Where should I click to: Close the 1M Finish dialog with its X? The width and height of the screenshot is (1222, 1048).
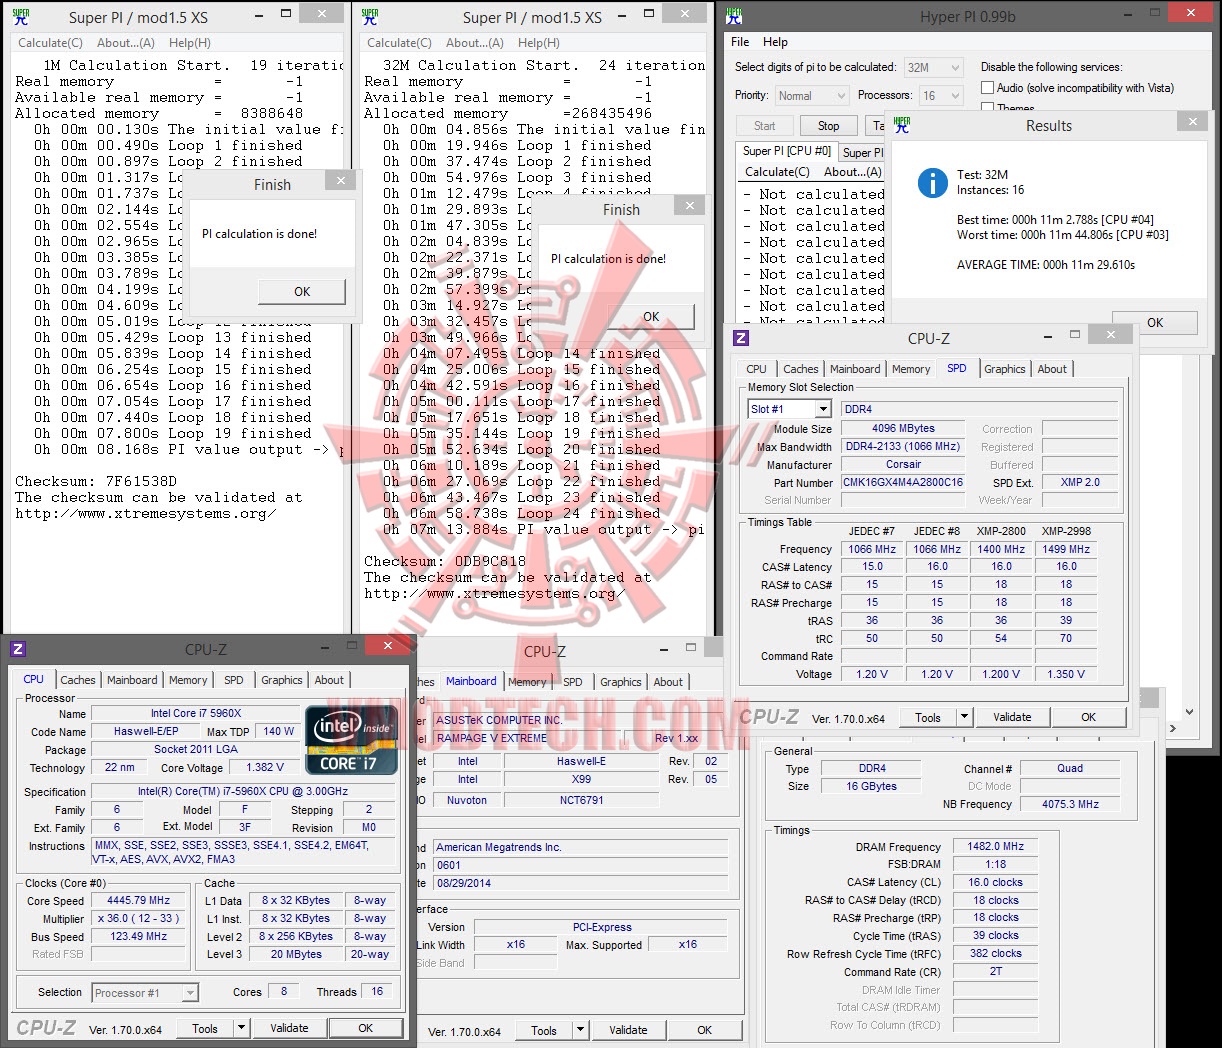pyautogui.click(x=341, y=181)
